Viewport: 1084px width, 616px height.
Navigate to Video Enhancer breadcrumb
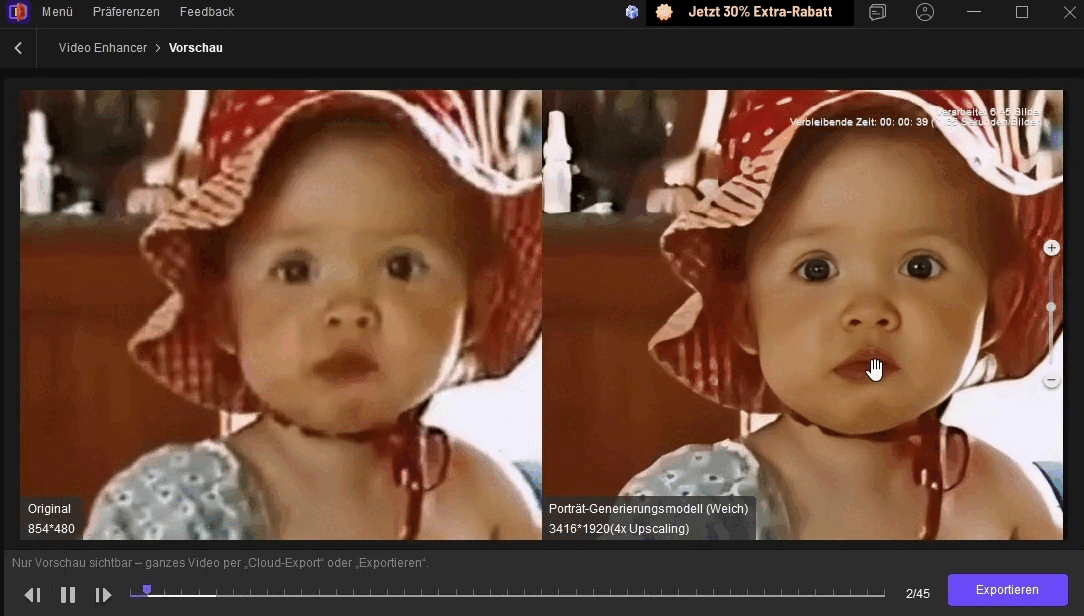102,48
